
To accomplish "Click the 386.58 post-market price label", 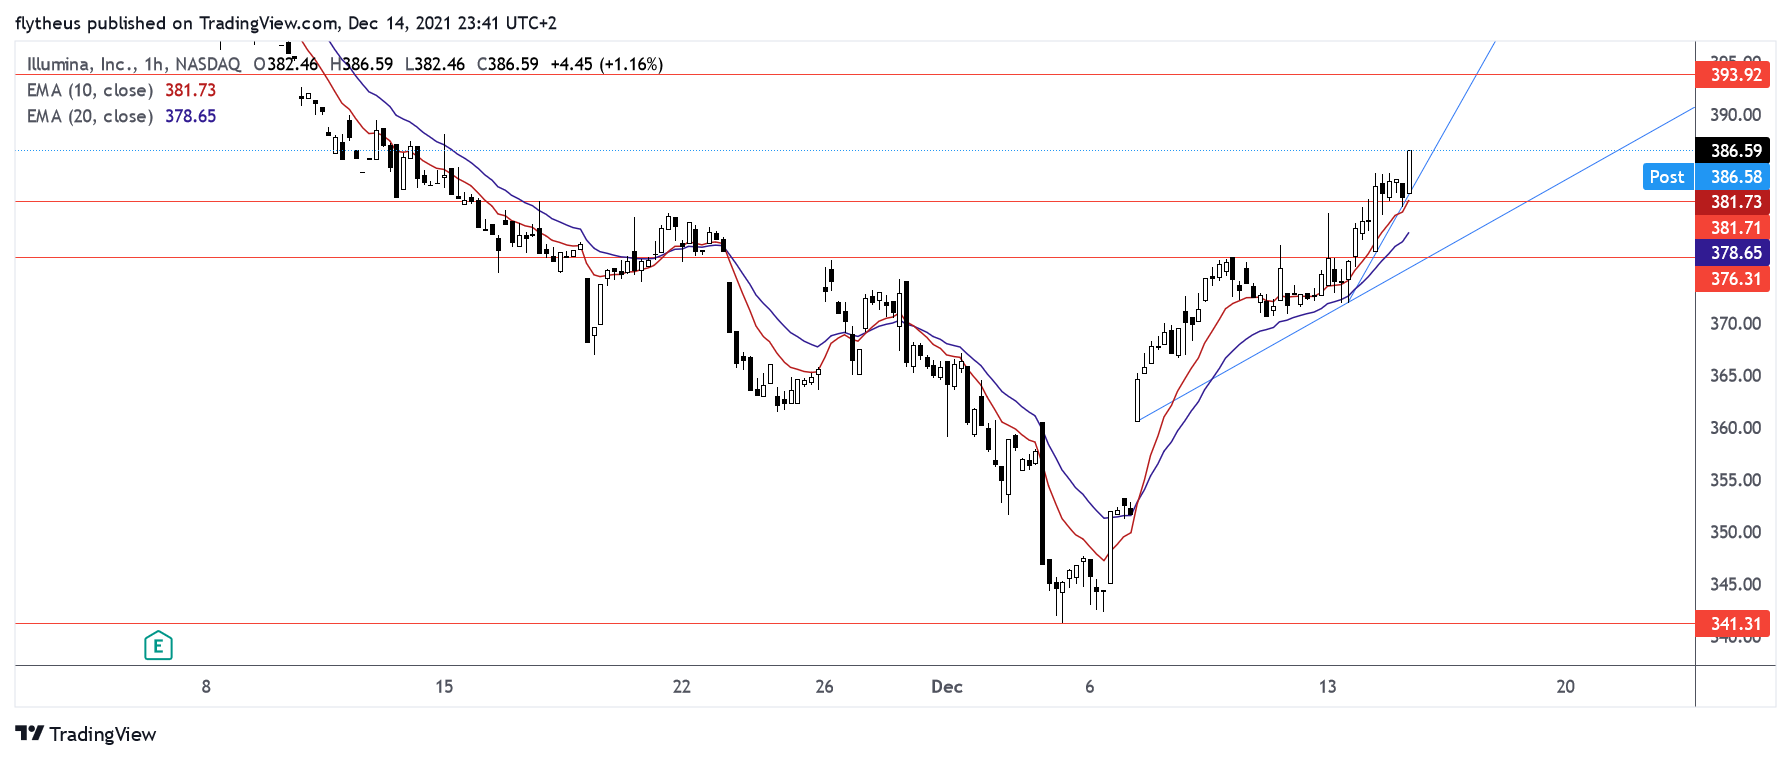I will click(1733, 176).
